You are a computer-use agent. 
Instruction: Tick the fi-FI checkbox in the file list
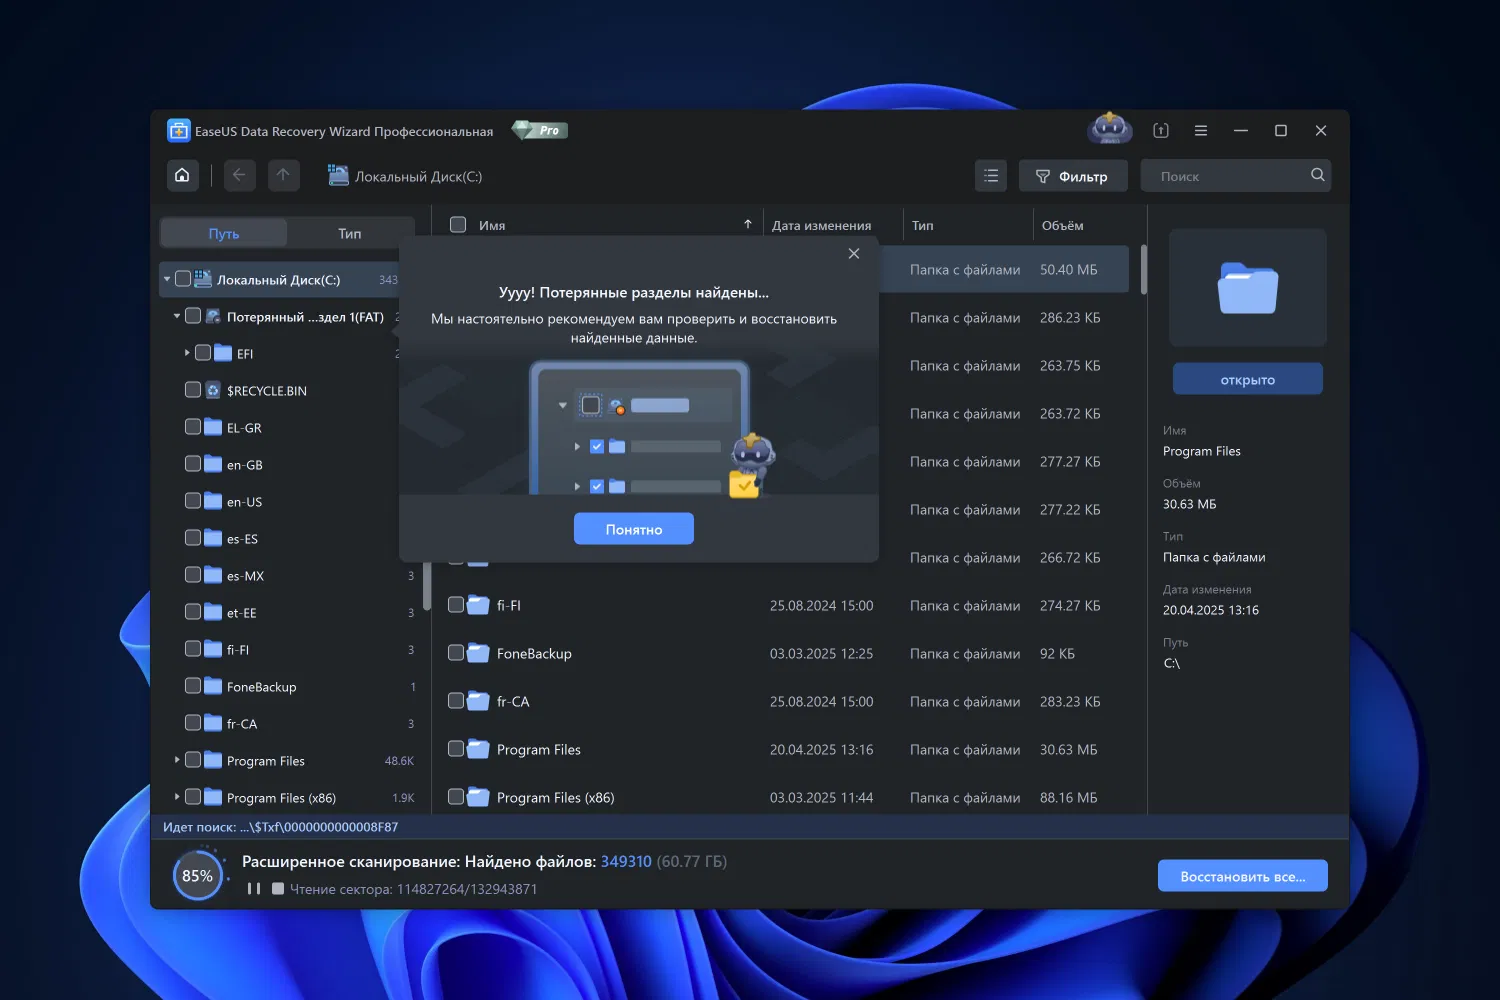(456, 605)
